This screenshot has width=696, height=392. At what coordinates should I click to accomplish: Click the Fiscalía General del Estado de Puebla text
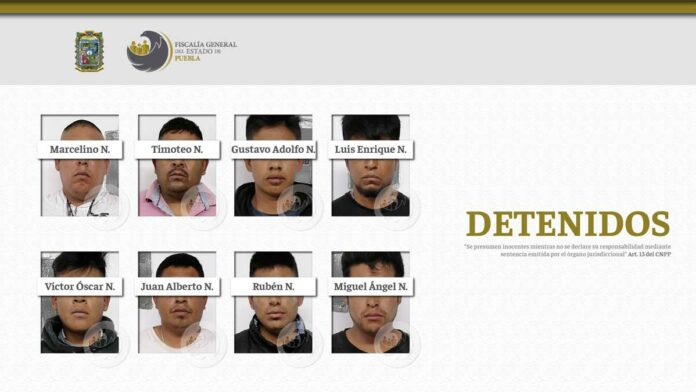(x=206, y=51)
